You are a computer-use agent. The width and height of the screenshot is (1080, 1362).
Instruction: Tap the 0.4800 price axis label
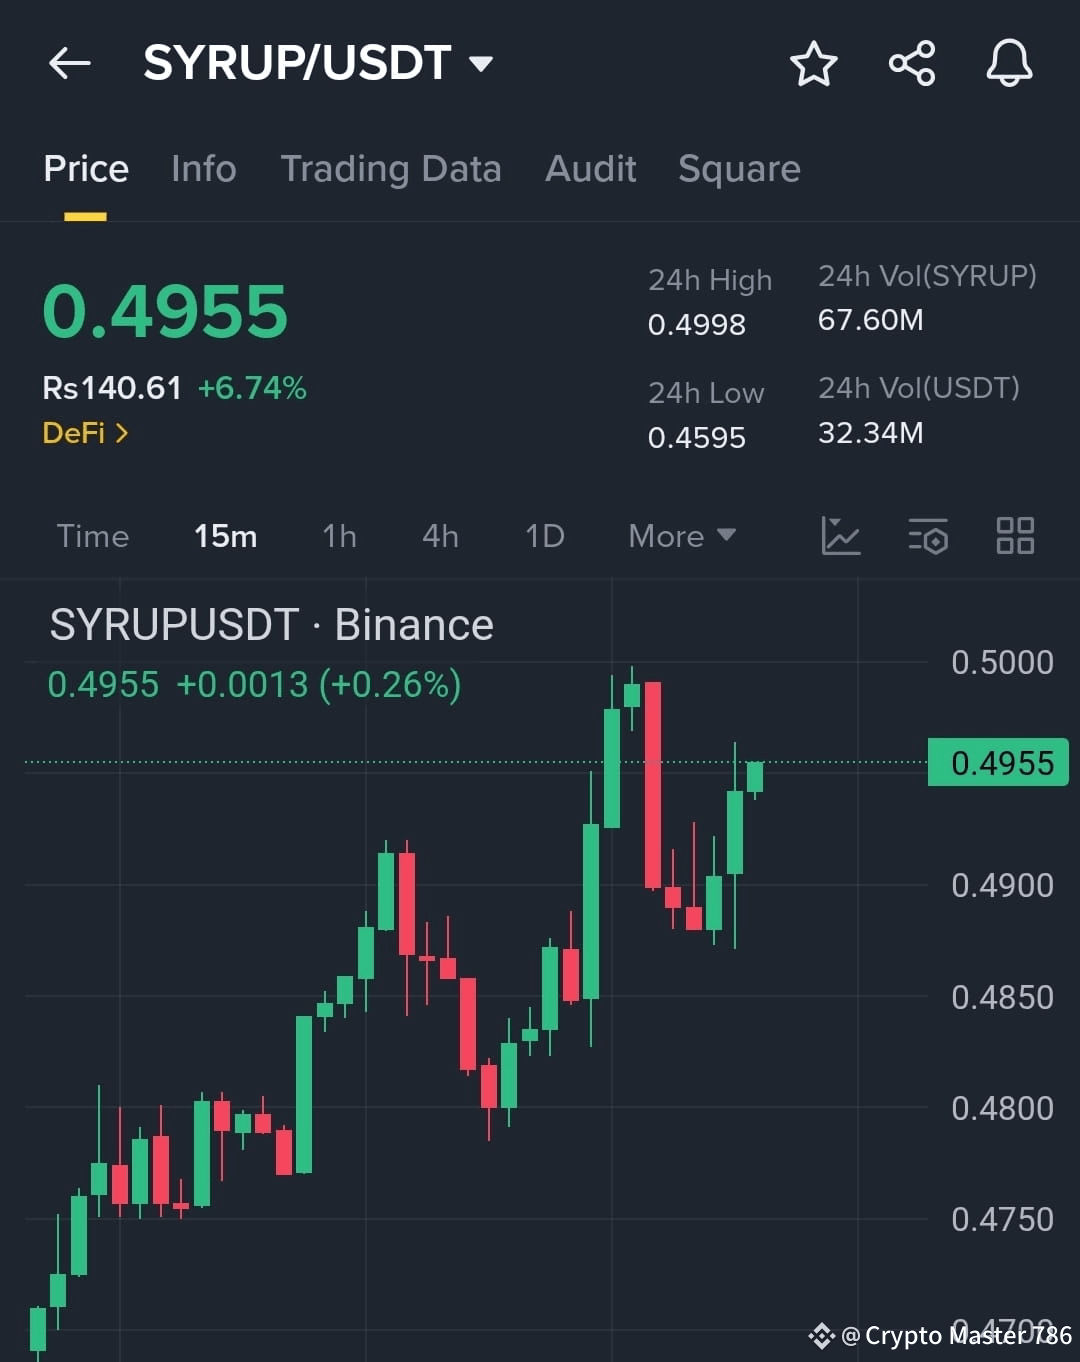pos(1002,1108)
